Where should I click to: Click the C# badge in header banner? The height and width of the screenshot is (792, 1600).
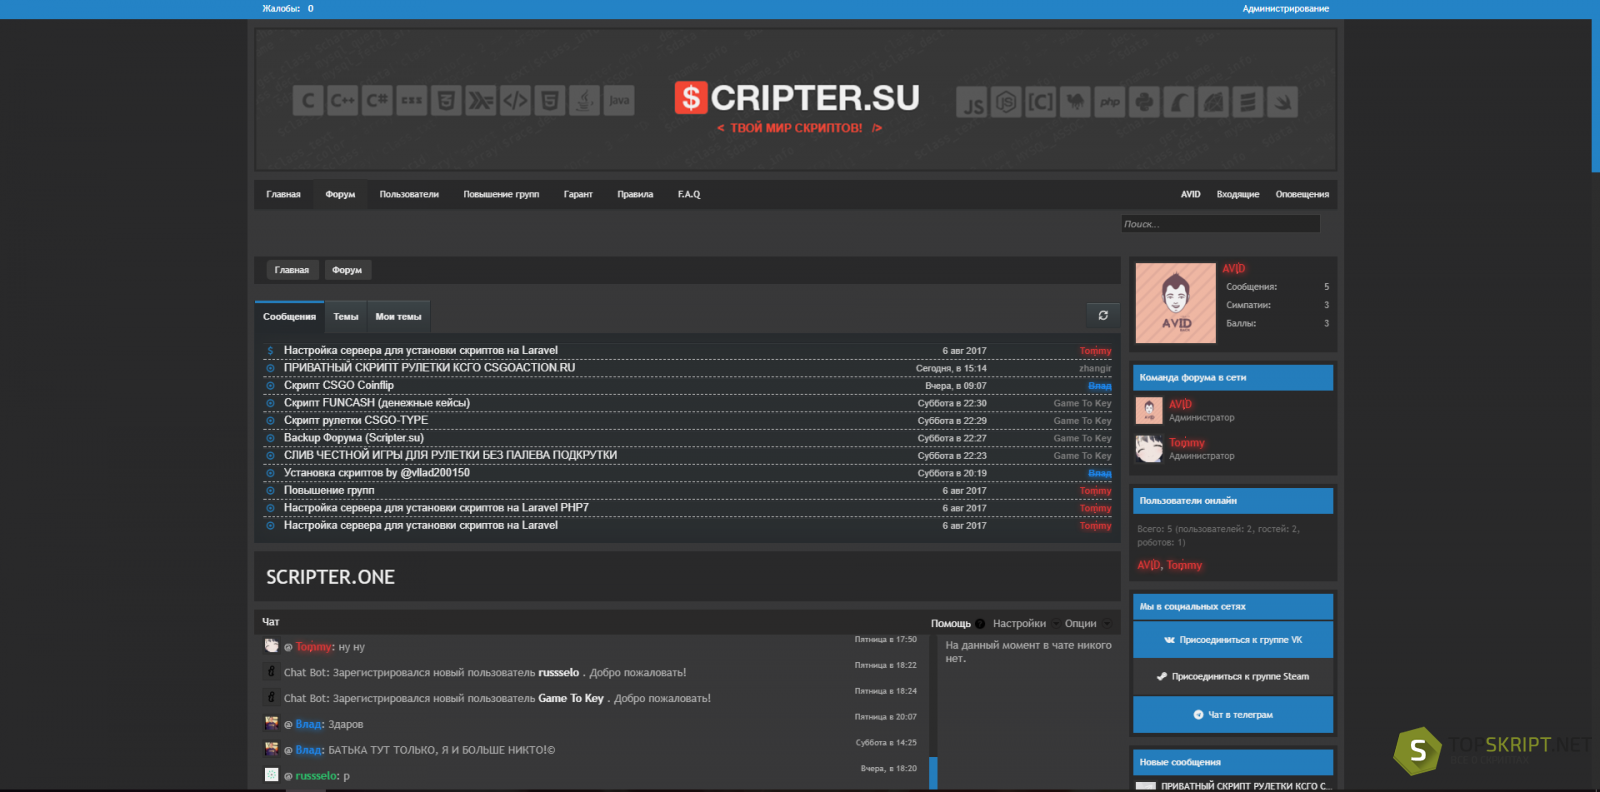(377, 101)
